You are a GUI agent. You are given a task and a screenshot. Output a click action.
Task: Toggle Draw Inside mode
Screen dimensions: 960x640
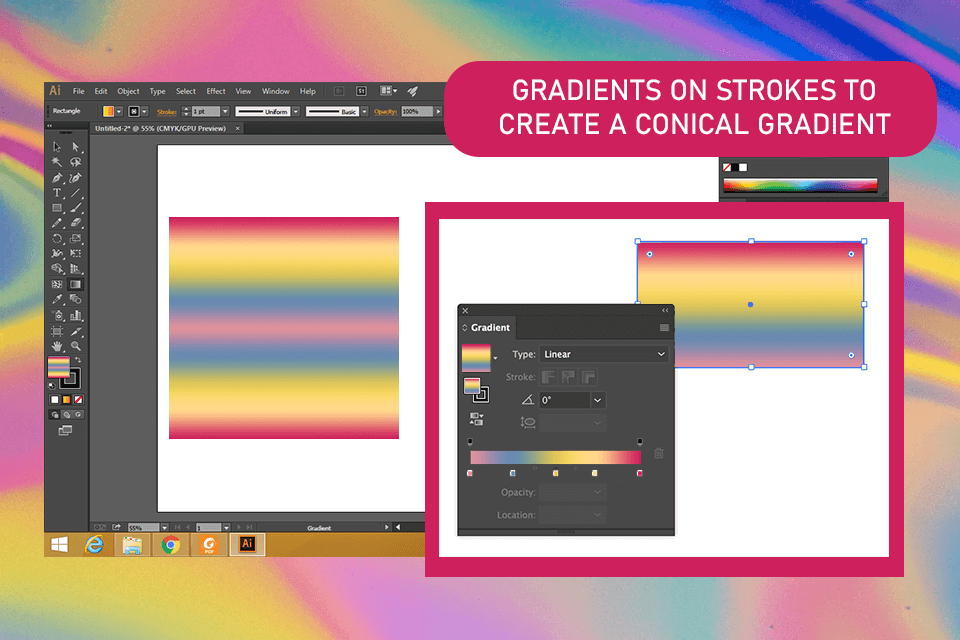[x=78, y=415]
